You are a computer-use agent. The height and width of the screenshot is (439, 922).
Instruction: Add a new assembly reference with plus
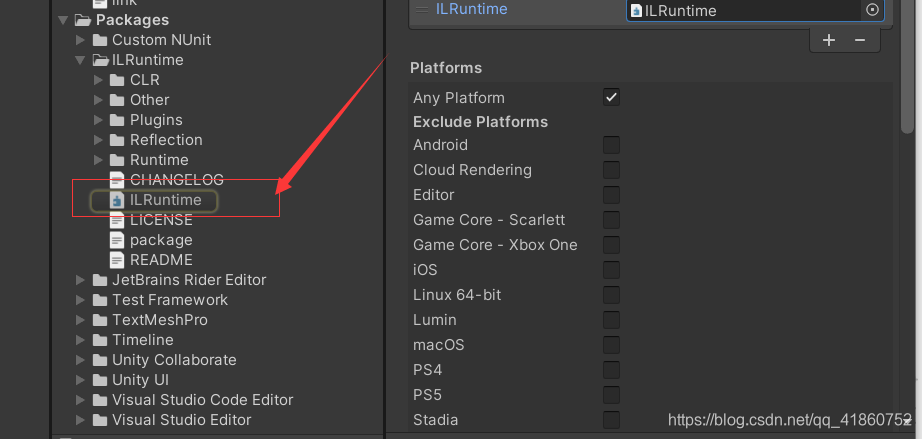(x=829, y=40)
